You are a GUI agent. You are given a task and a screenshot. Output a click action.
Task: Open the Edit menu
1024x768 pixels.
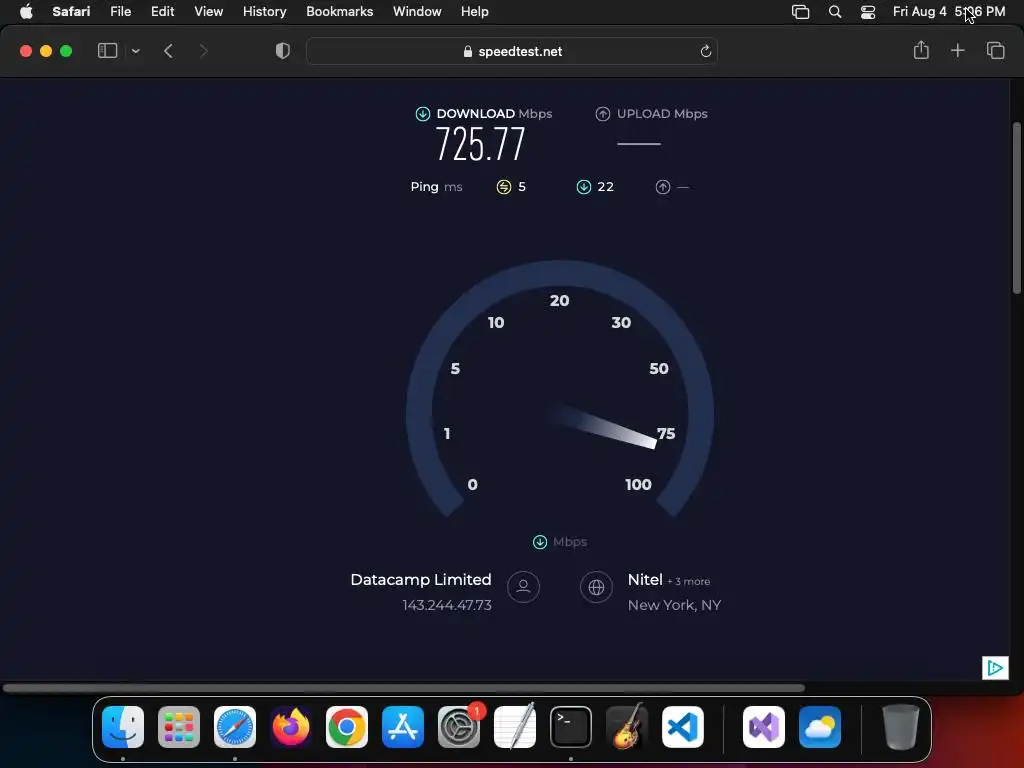coord(162,12)
